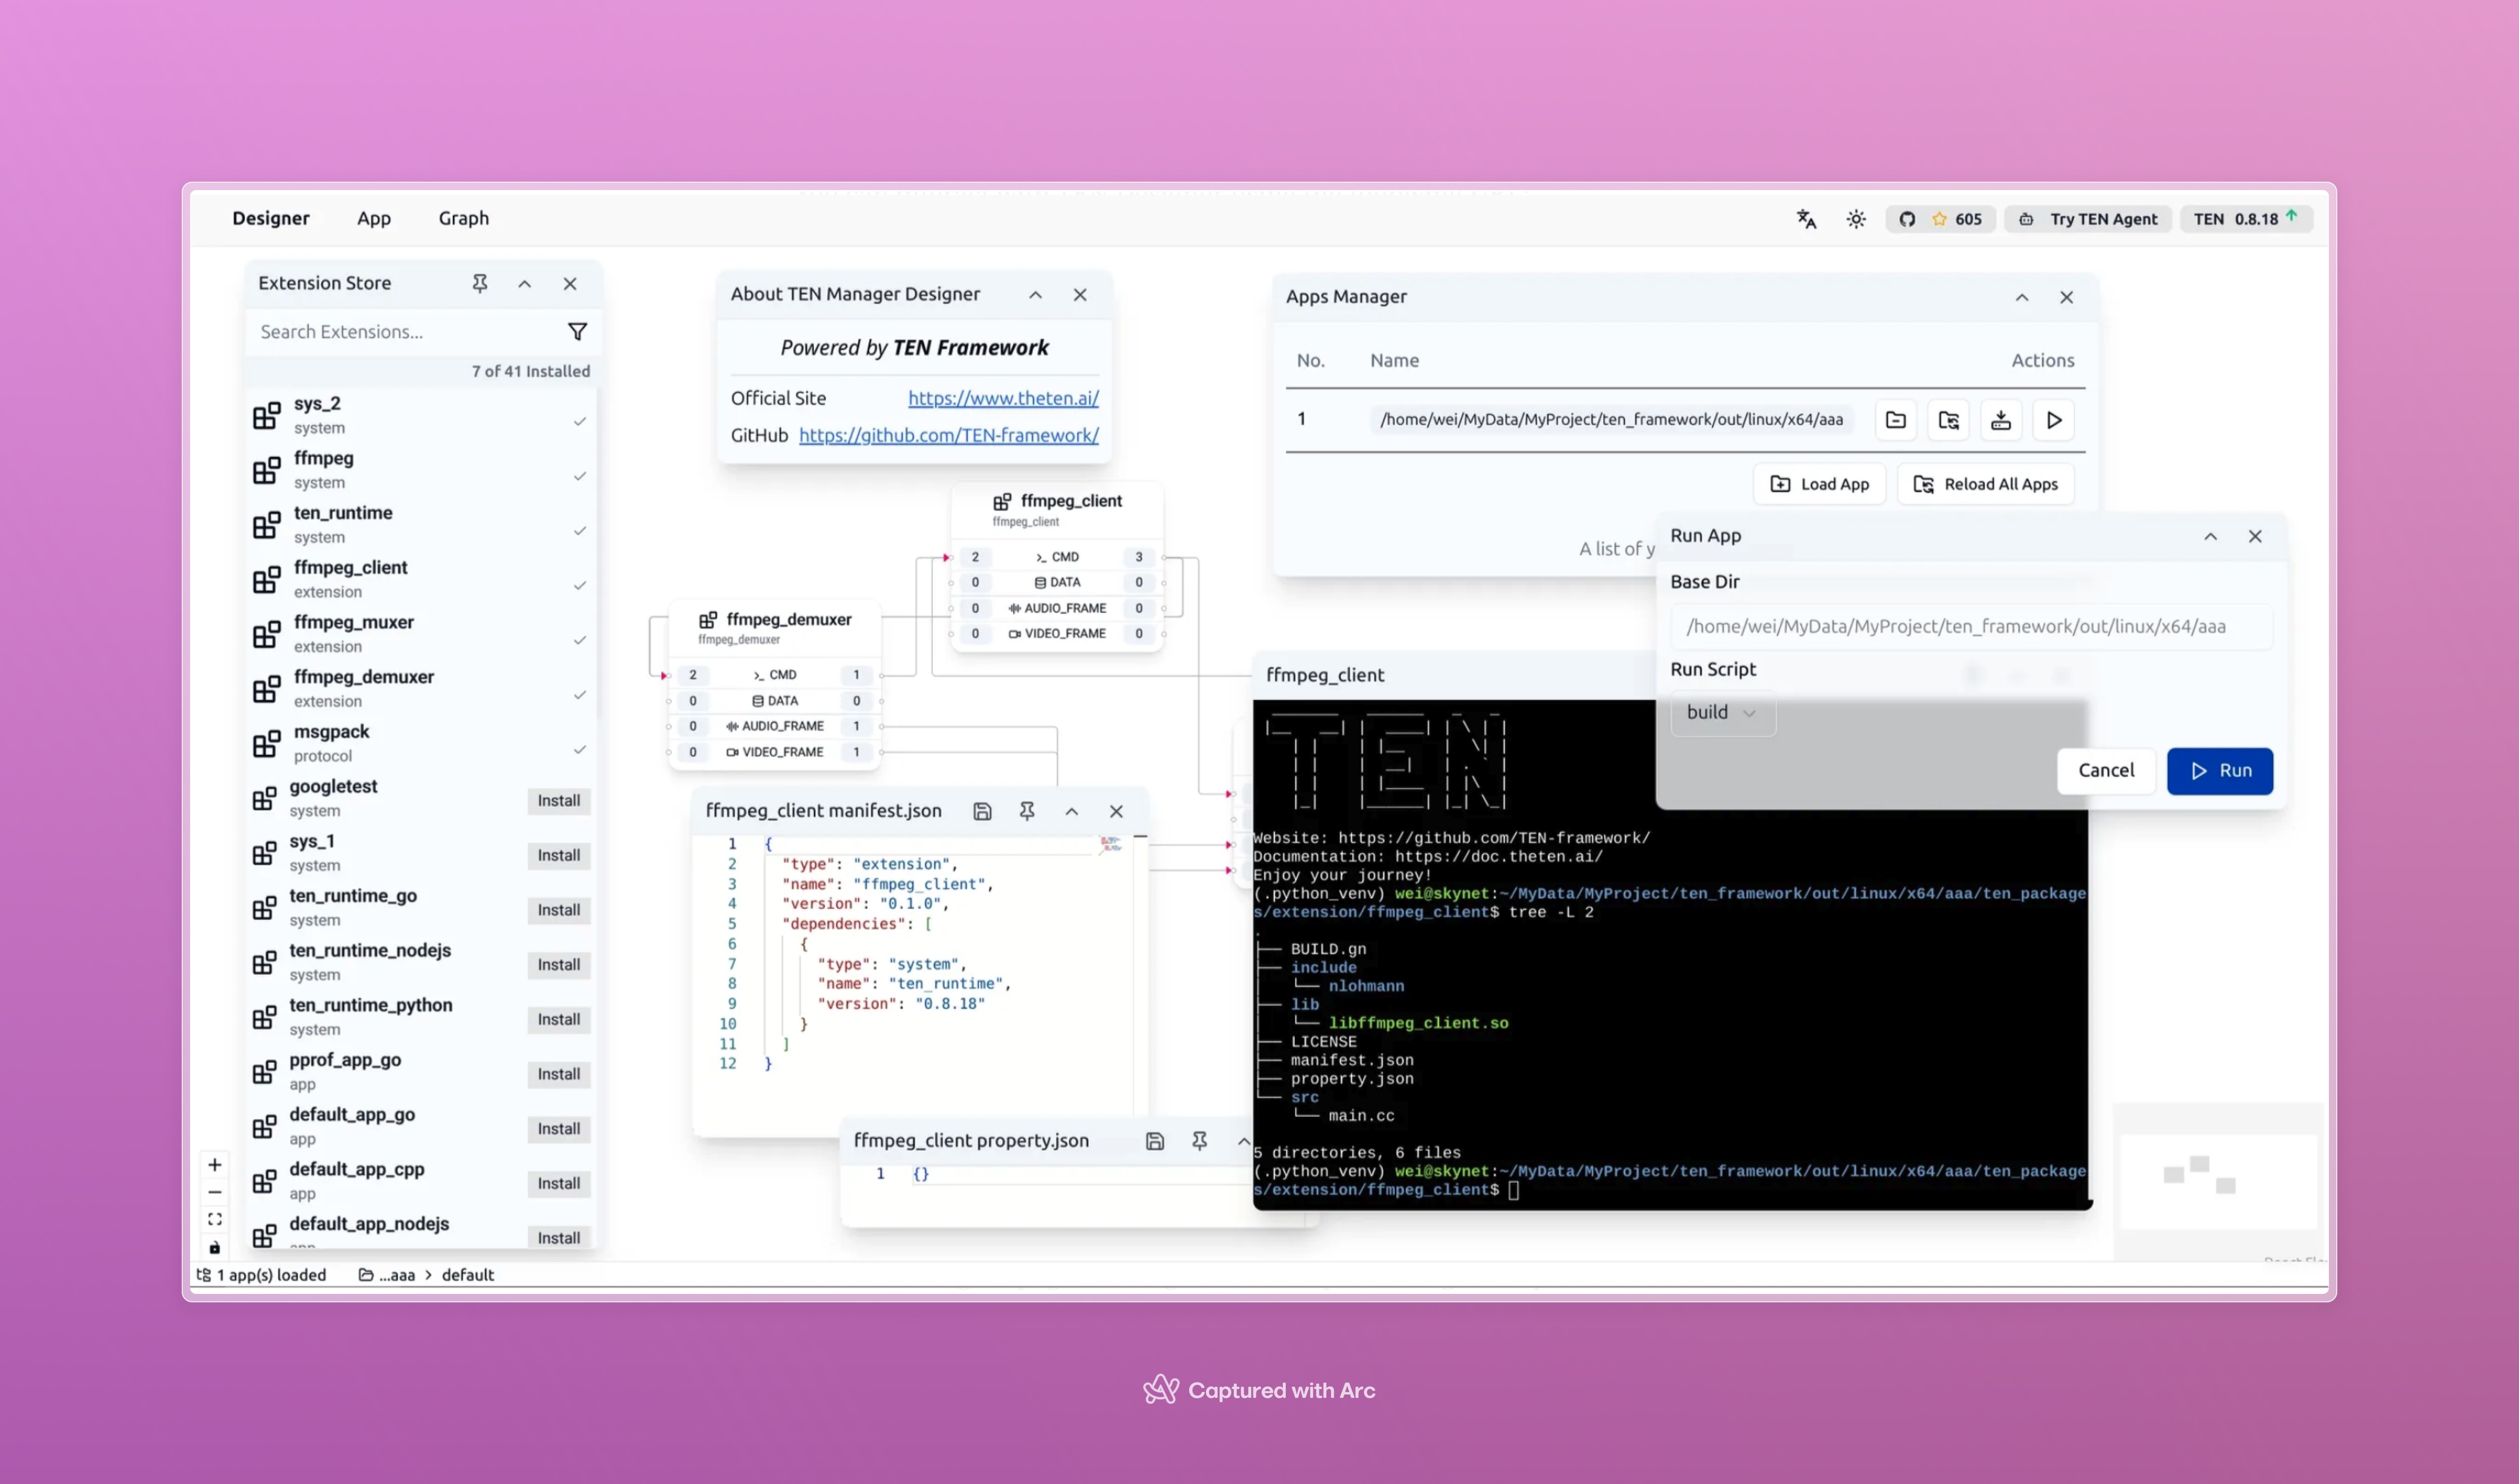Collapse the Apps Manager panel

click(2022, 298)
